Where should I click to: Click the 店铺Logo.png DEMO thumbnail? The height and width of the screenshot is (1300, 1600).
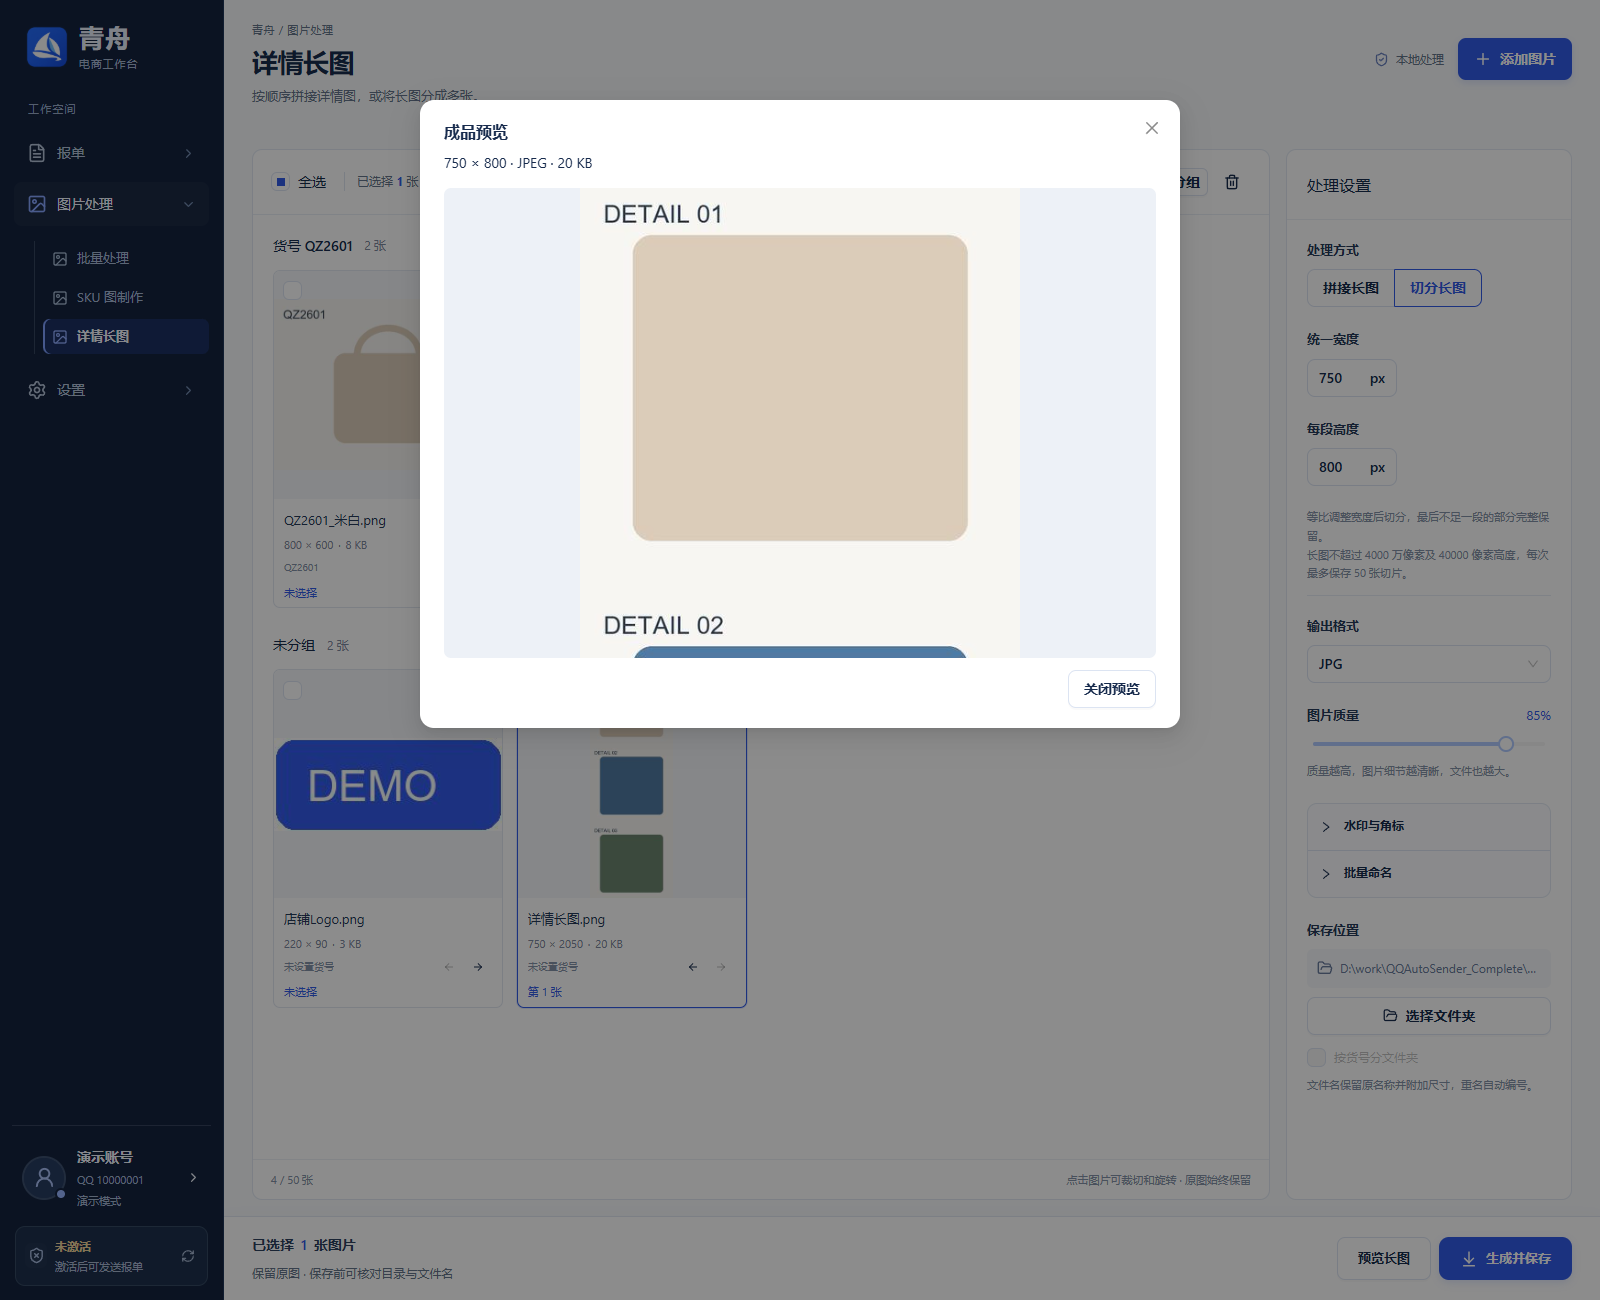point(388,784)
